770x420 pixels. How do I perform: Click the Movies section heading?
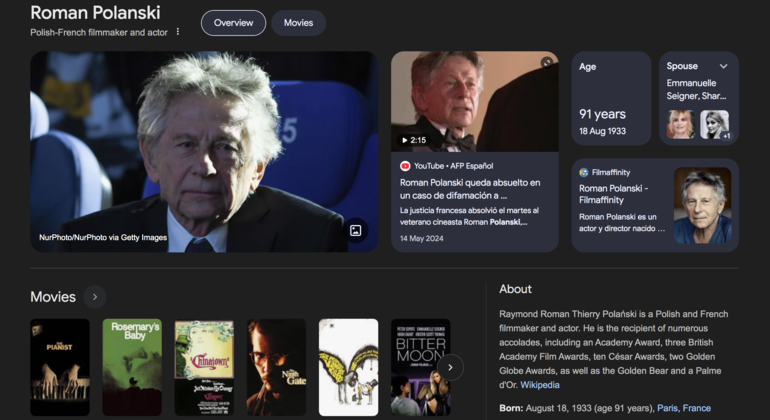(x=53, y=297)
